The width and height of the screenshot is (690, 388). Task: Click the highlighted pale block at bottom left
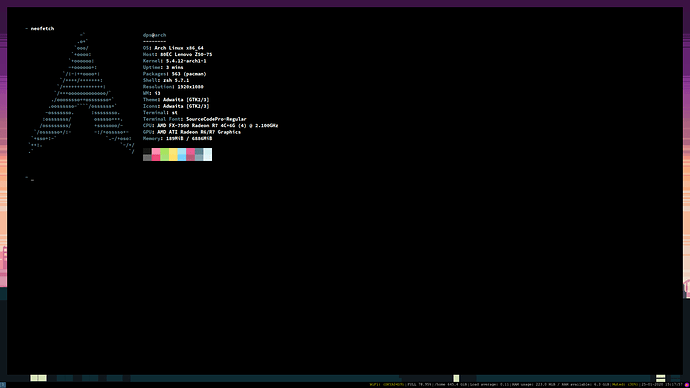(x=38, y=378)
